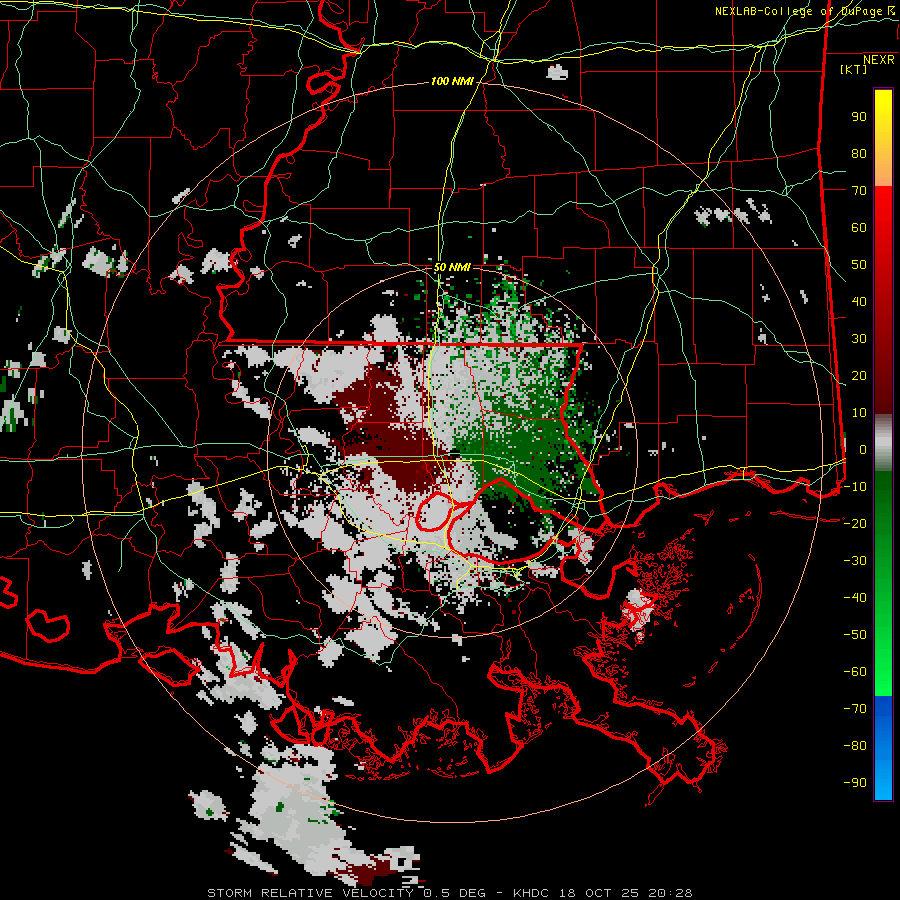Click the NEXR label above the scale

click(x=879, y=60)
